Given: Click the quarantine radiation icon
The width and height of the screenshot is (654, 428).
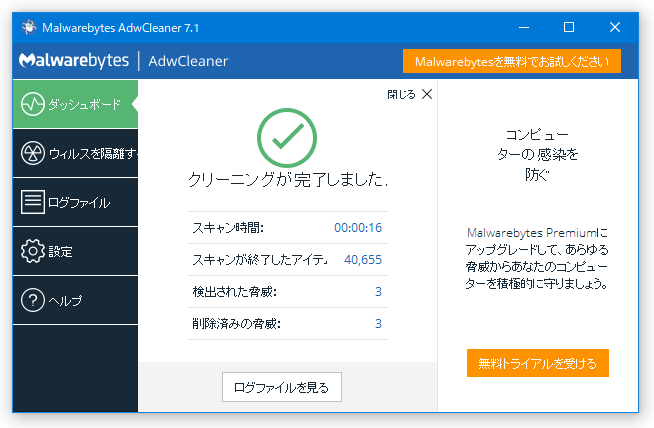Looking at the screenshot, I should coord(33,153).
